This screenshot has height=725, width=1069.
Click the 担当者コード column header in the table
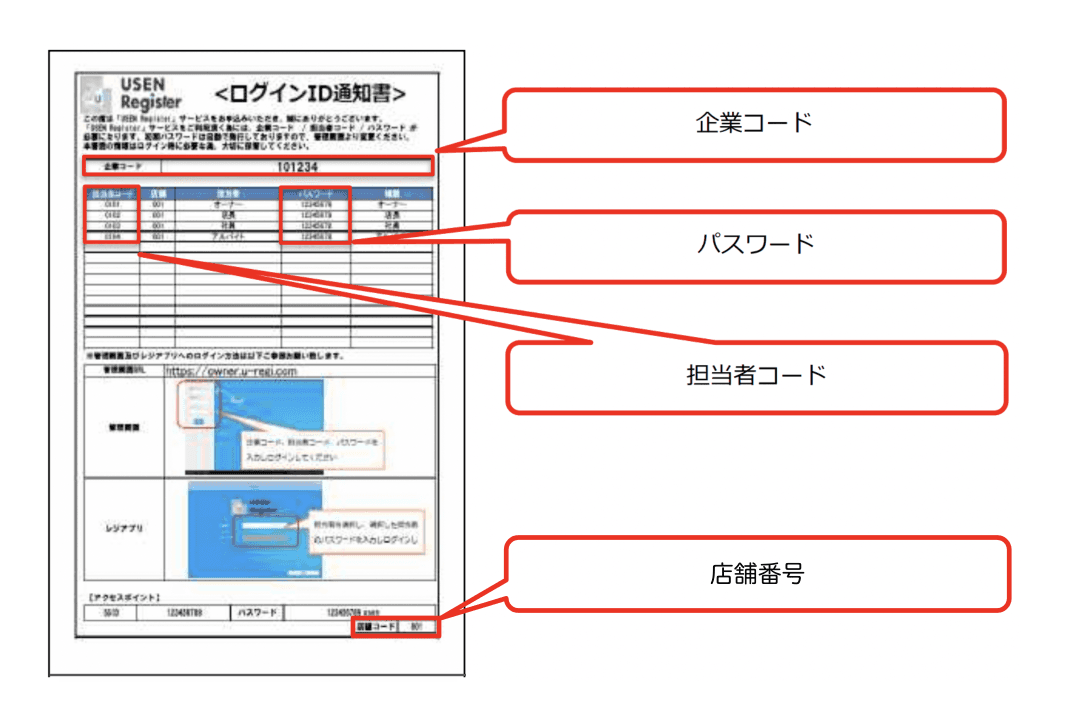tap(112, 194)
